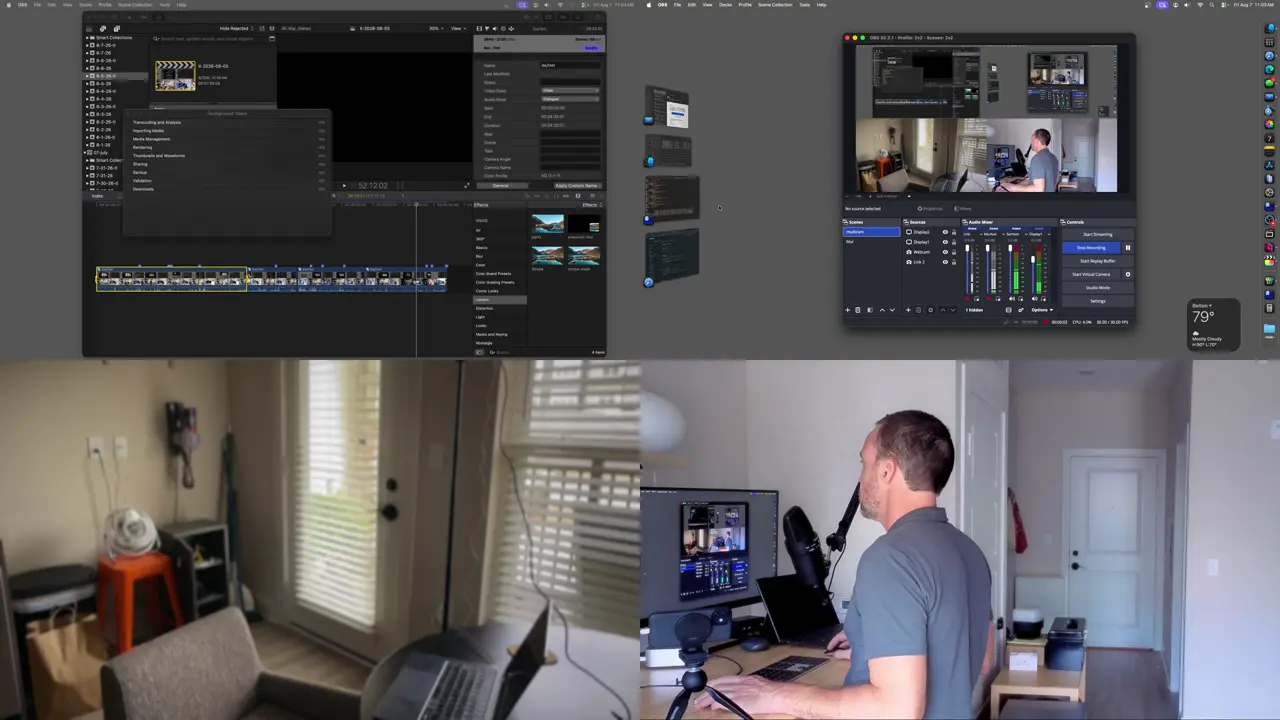The width and height of the screenshot is (1280, 720).
Task: Open Profile menu on OBS display menu bar
Action: click(744, 5)
